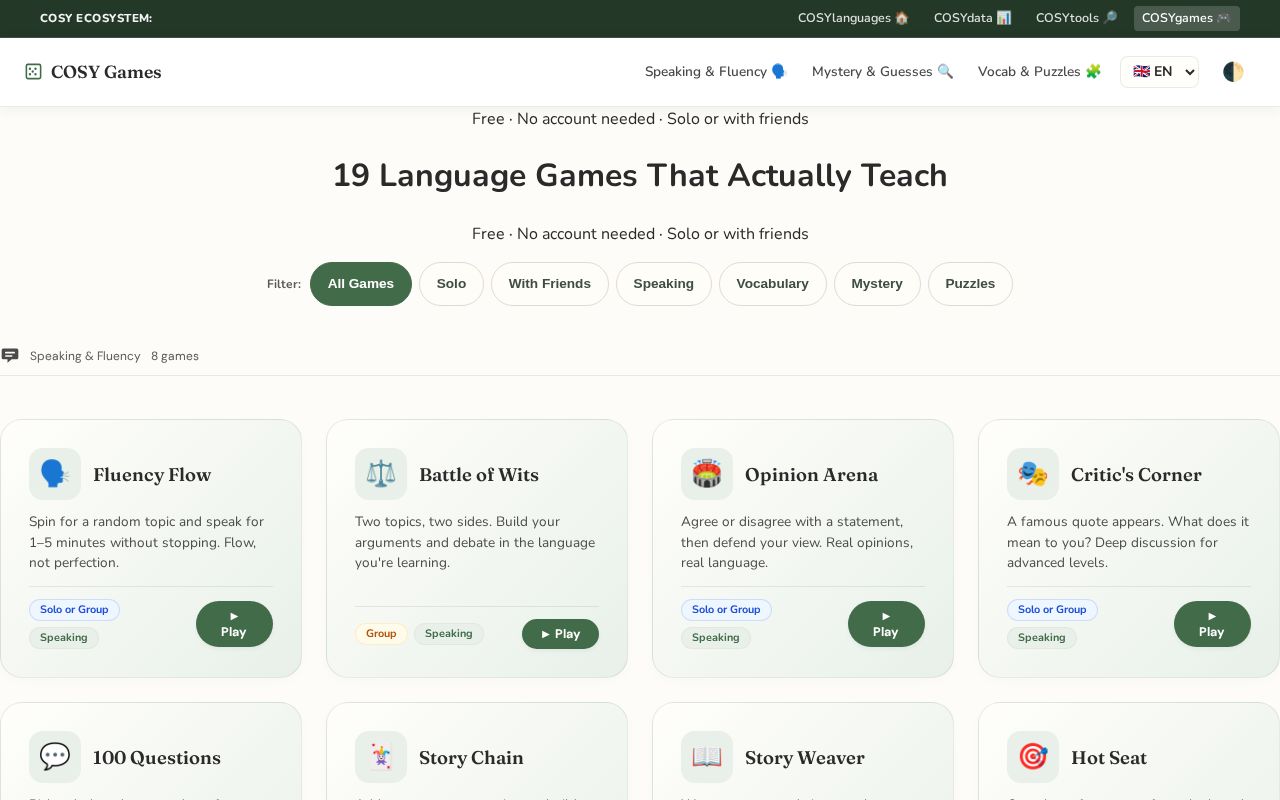Image resolution: width=1280 pixels, height=800 pixels.
Task: Click the Hot Seat card title
Action: 1109,758
